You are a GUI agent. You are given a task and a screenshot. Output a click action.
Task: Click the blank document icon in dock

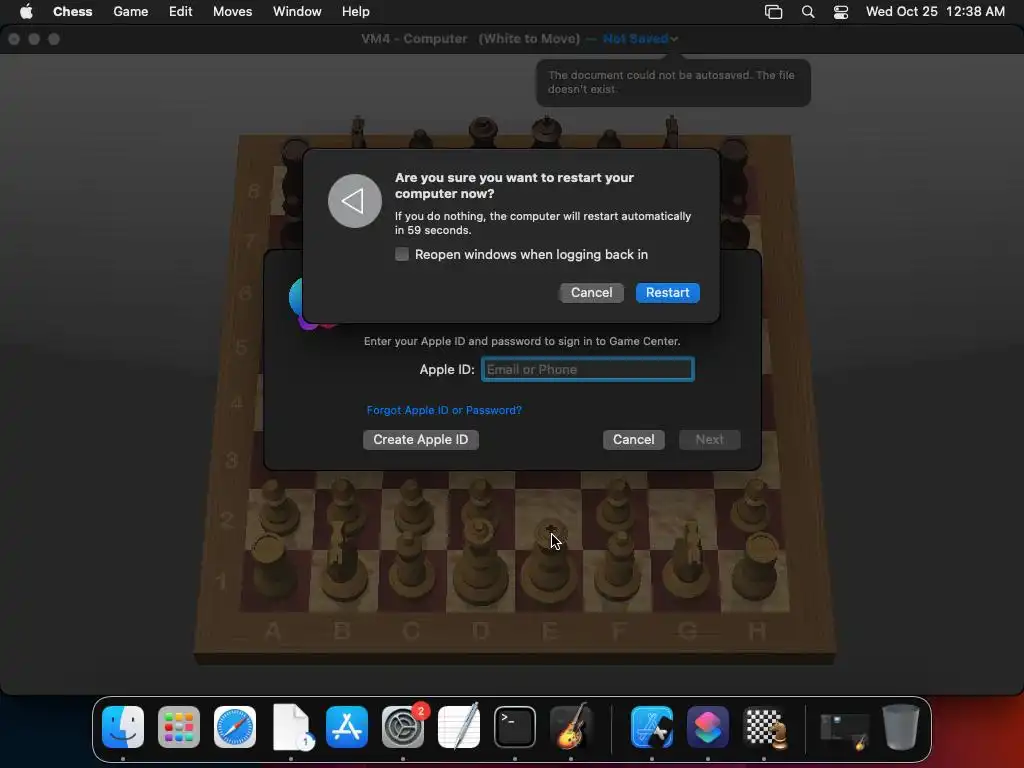point(291,726)
